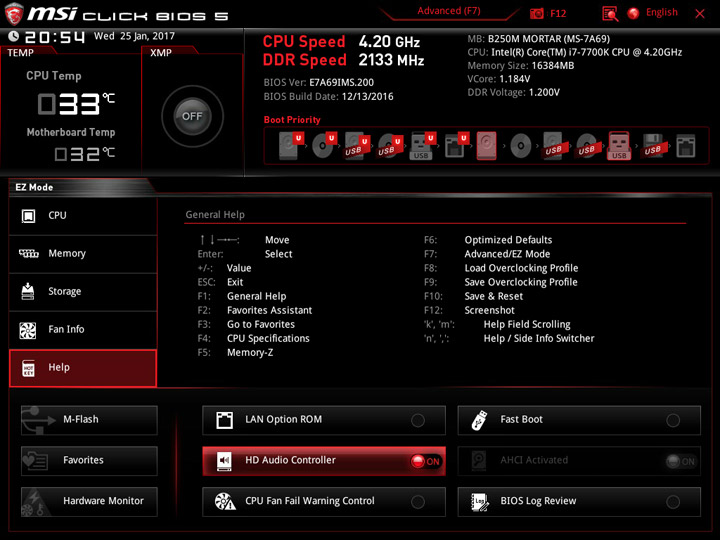Turn off HD Audio Controller ON switch

pyautogui.click(x=426, y=461)
